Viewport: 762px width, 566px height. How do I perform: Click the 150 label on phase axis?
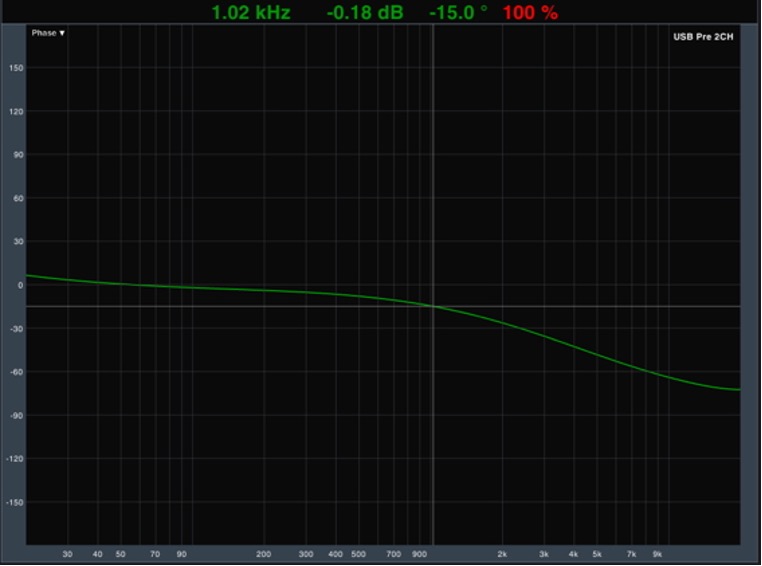tap(17, 68)
